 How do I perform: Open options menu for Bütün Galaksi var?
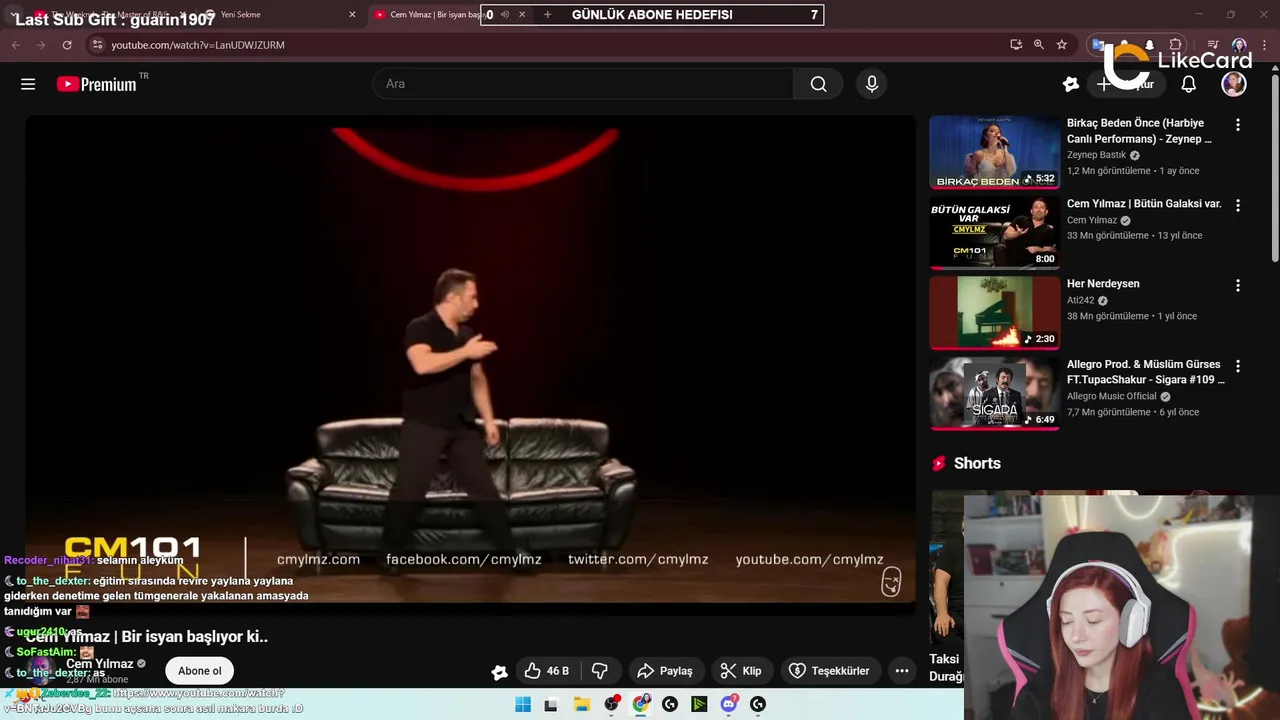[x=1238, y=205]
